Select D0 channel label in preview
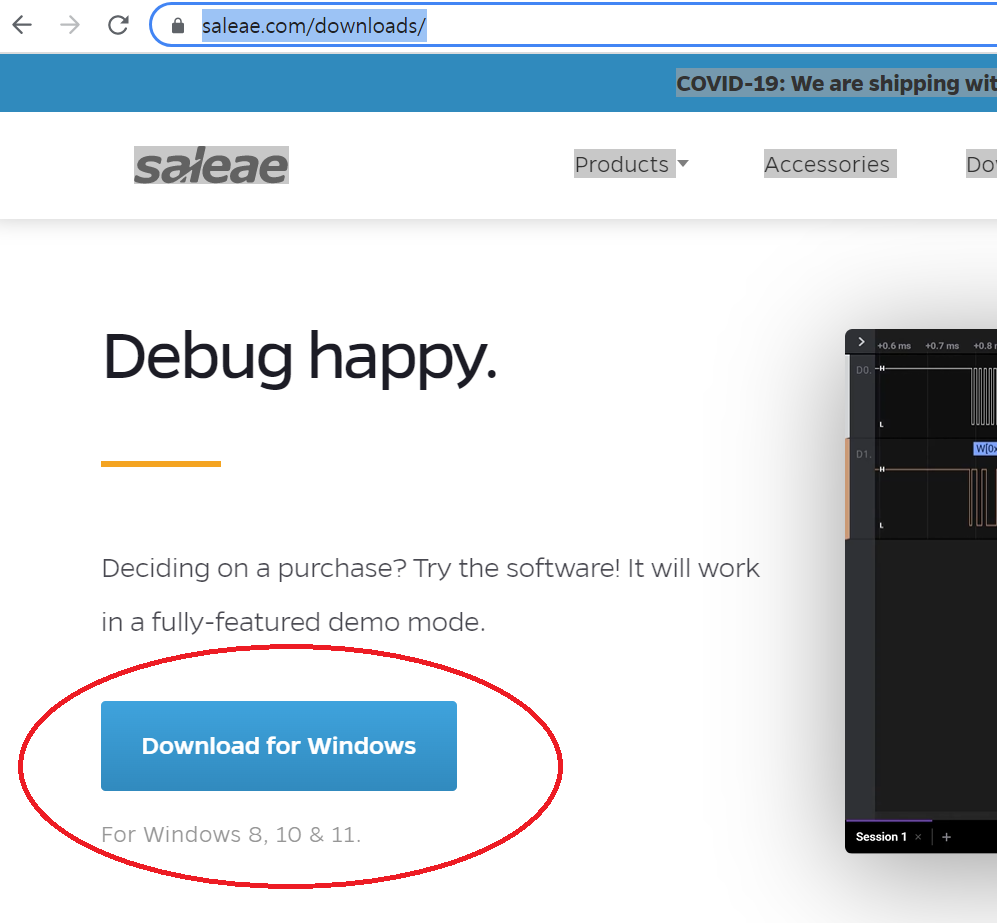This screenshot has height=923, width=997. pos(863,370)
